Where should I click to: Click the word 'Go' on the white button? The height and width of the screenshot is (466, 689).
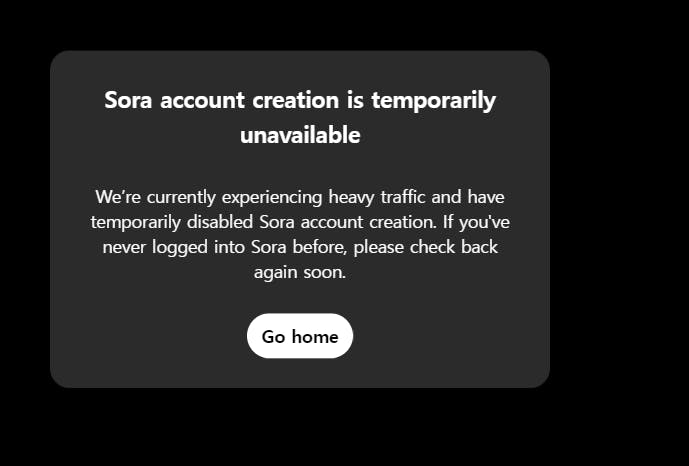273,337
